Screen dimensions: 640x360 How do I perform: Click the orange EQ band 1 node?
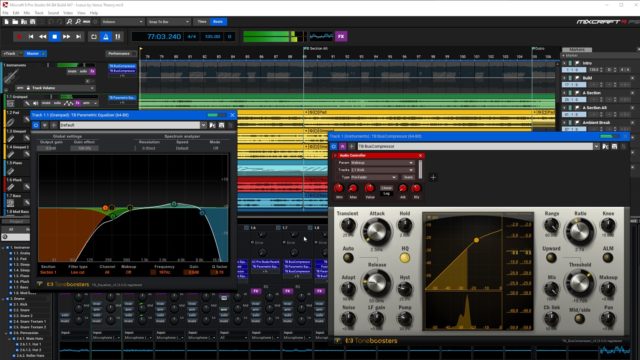pos(105,208)
